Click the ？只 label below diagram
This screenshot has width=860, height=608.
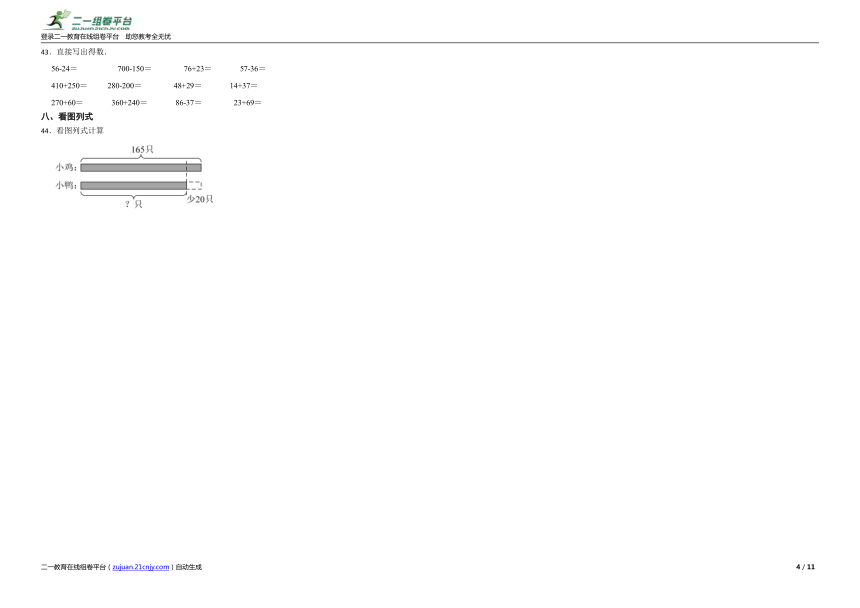click(133, 204)
